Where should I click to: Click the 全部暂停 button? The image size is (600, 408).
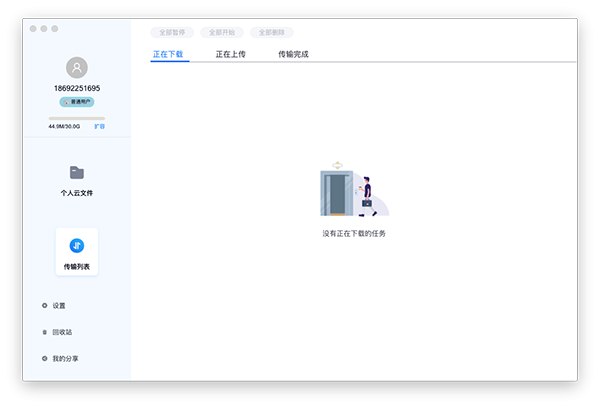(172, 33)
